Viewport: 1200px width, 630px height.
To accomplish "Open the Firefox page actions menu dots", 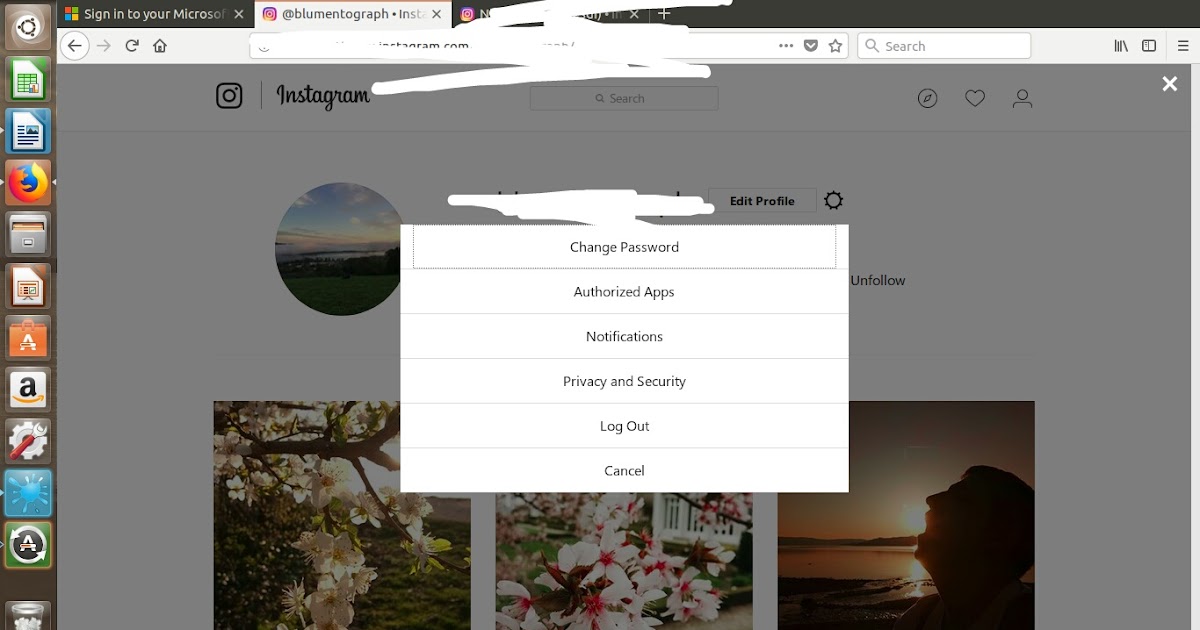I will [x=786, y=46].
